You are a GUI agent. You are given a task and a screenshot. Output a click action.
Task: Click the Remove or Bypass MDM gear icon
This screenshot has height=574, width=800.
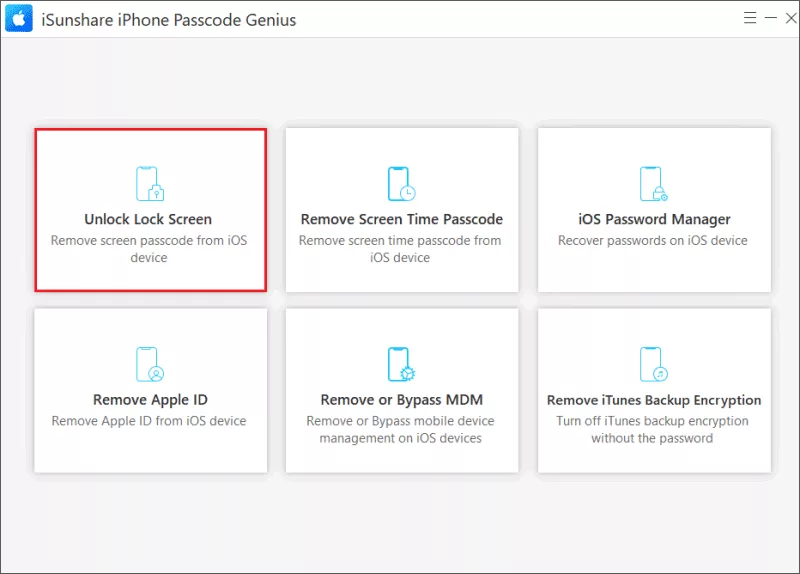tap(402, 364)
